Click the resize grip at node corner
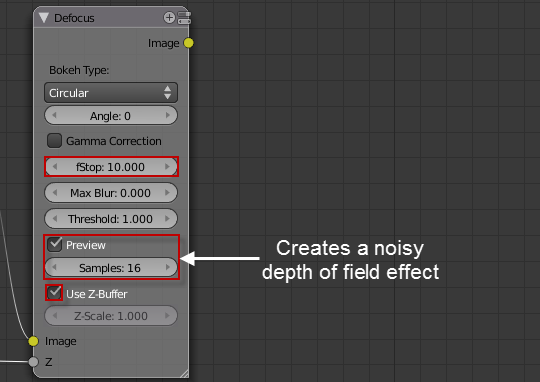Screen dimensions: 540x382 pyautogui.click(x=185, y=373)
